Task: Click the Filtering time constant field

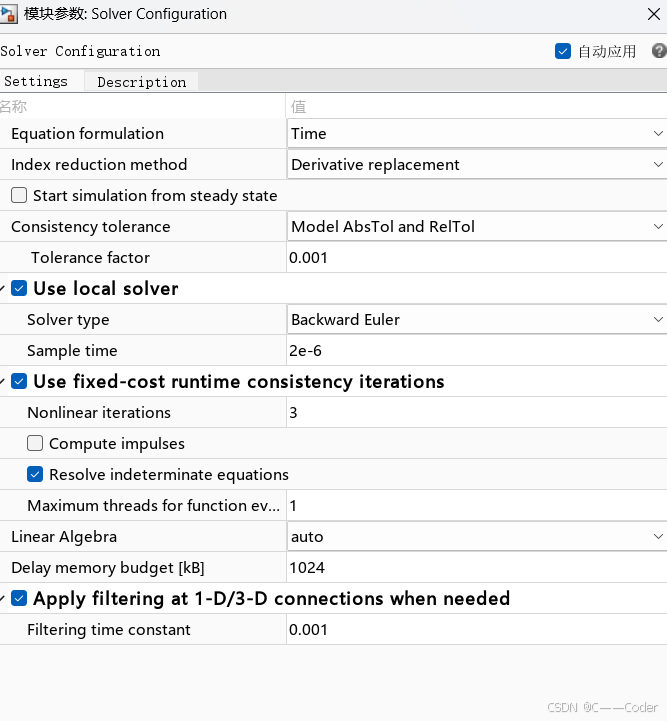Action: 476,629
